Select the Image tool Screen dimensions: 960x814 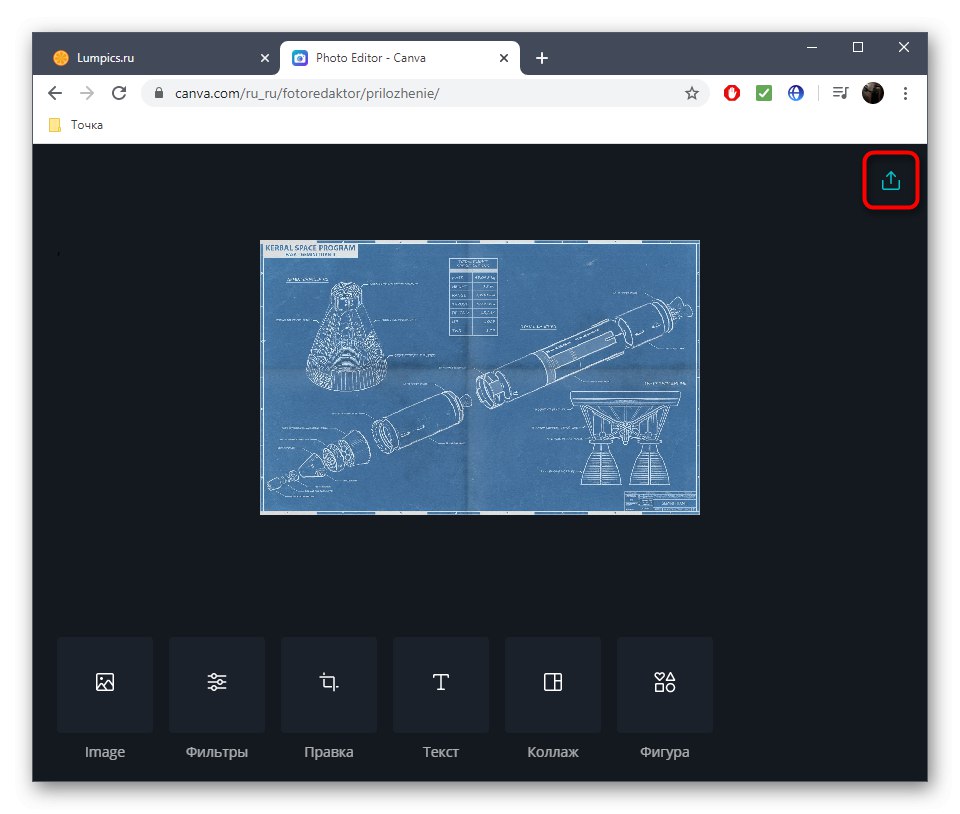click(x=105, y=685)
